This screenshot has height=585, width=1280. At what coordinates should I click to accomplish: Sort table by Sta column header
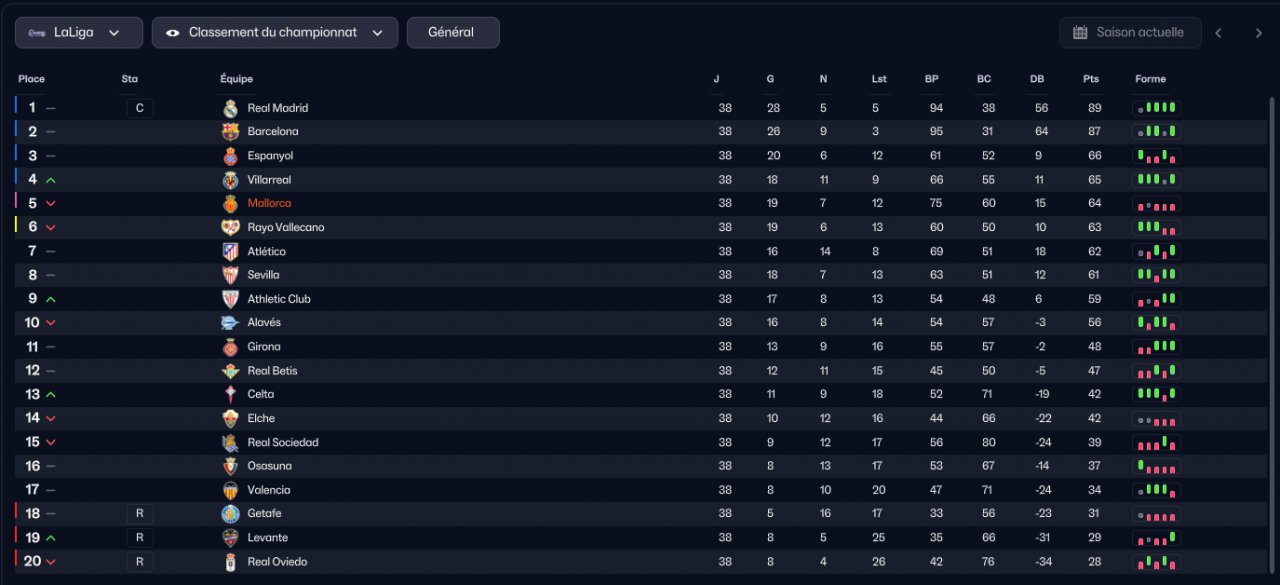click(130, 79)
